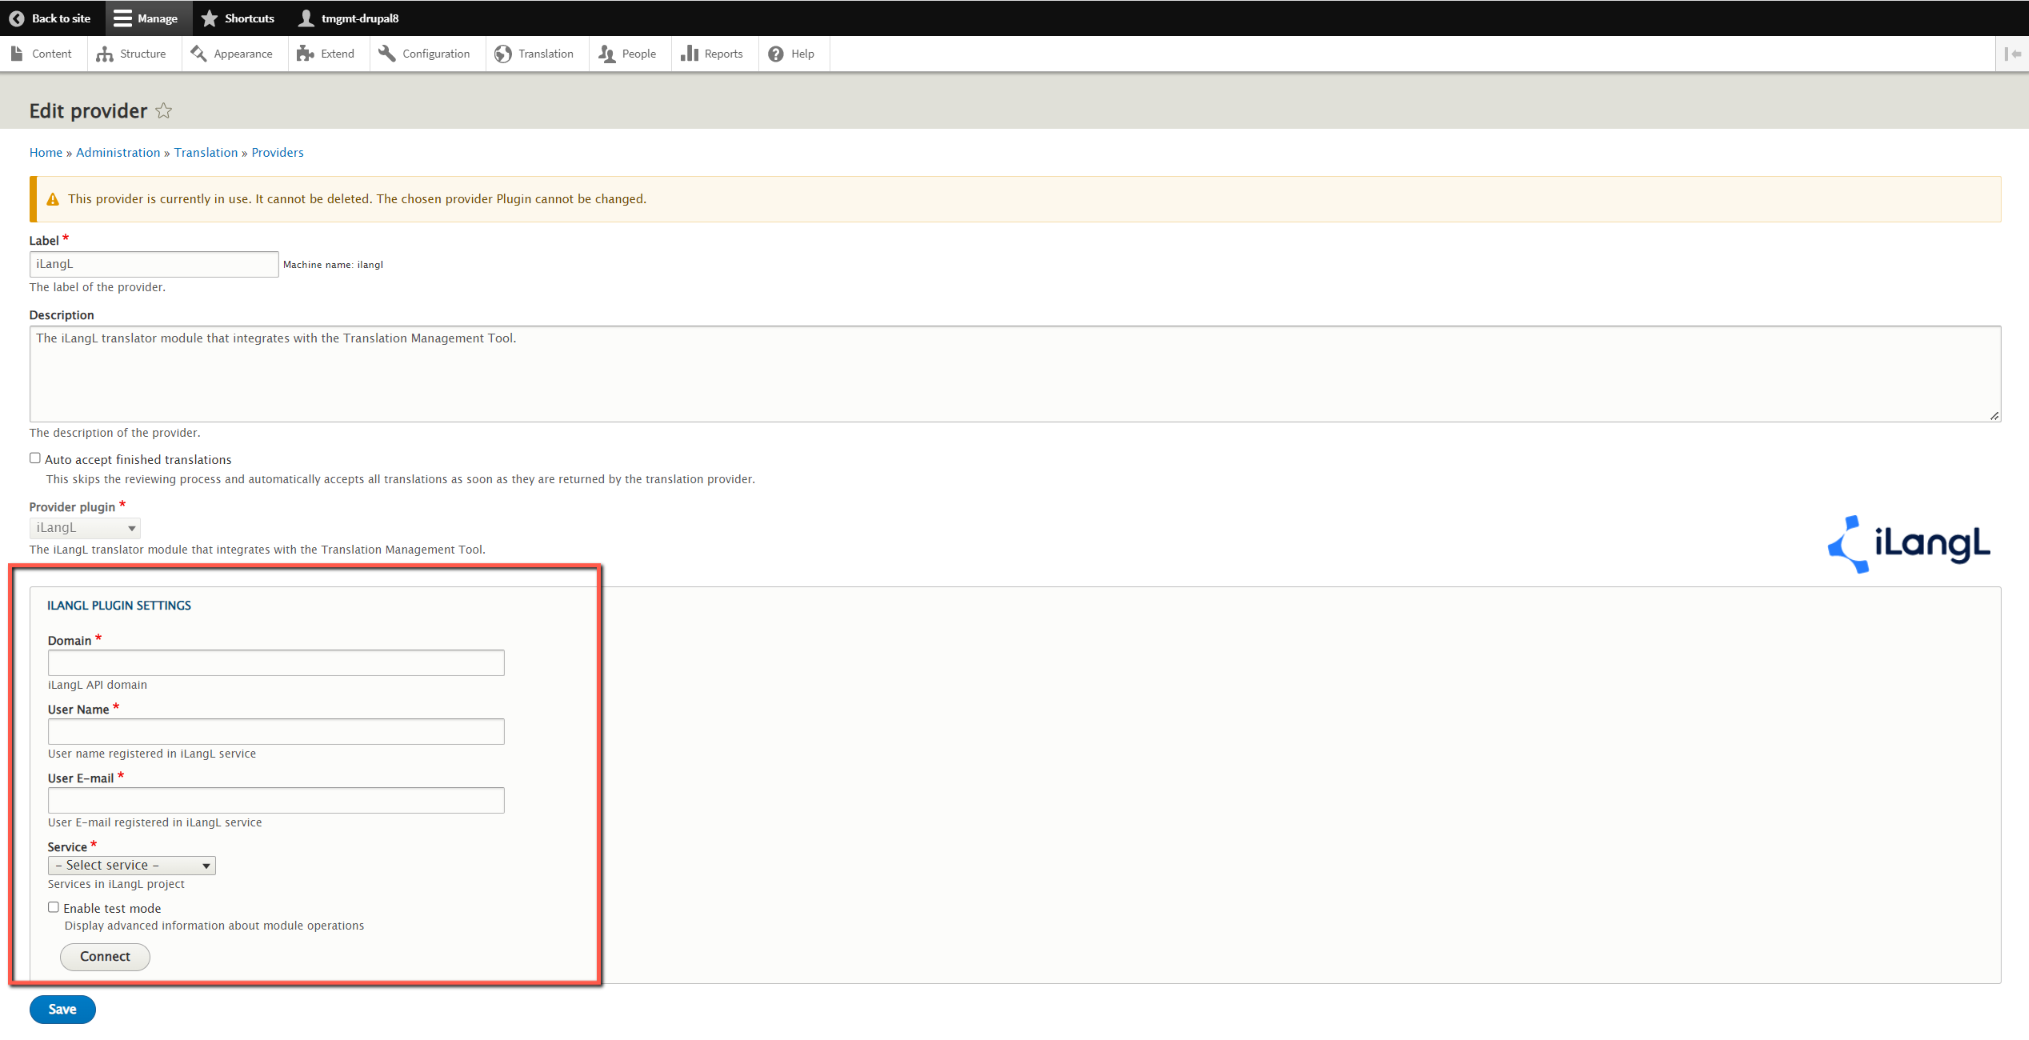Open the Content menu
Image resolution: width=2029 pixels, height=1040 pixels.
[42, 54]
